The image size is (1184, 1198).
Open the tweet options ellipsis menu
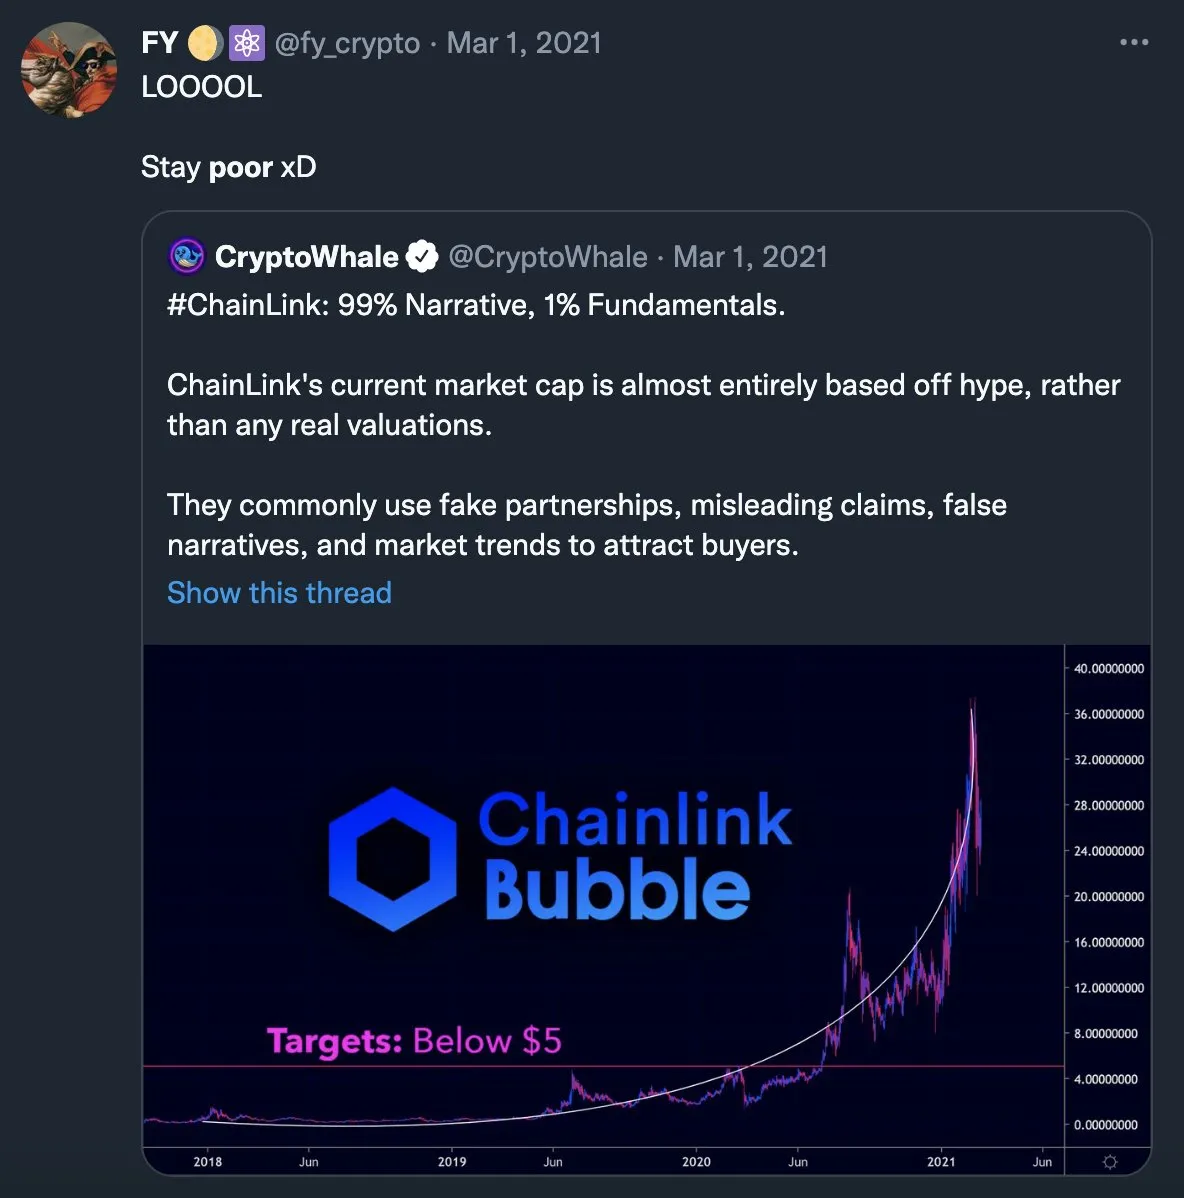(1134, 42)
